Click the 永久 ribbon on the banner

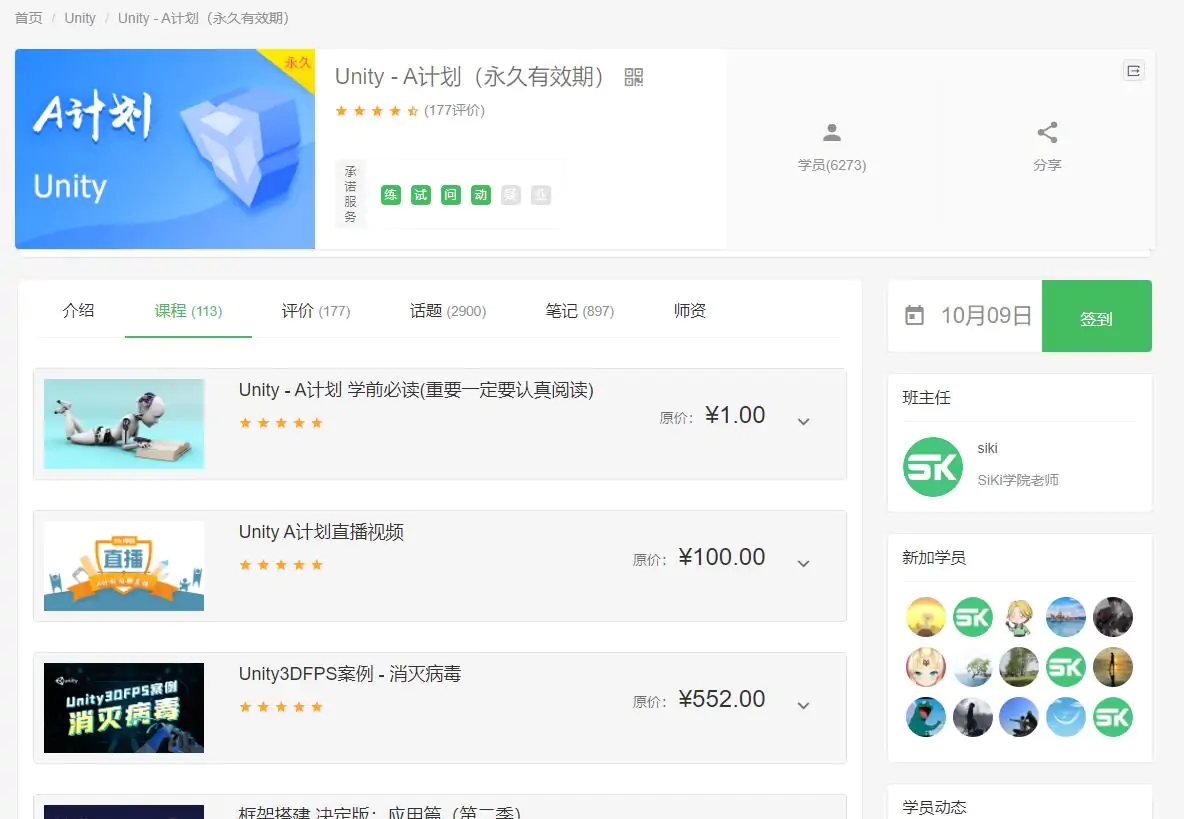[x=296, y=63]
